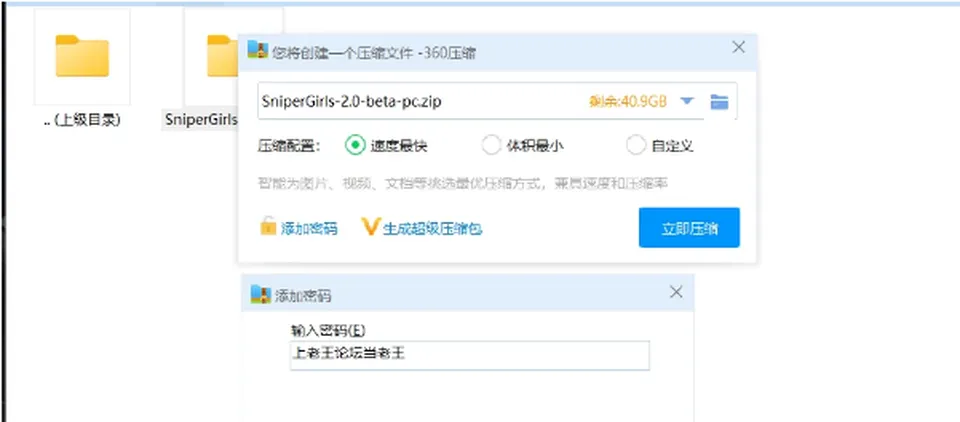Close the 添加密码 dialog
Image resolution: width=960 pixels, height=422 pixels.
(x=676, y=292)
